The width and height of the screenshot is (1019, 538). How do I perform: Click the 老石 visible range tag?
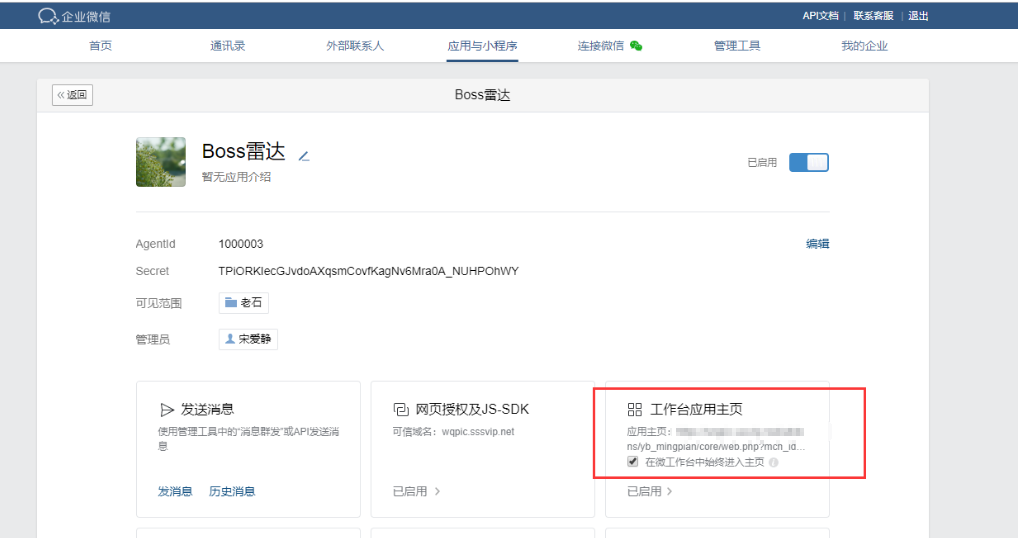tap(244, 303)
